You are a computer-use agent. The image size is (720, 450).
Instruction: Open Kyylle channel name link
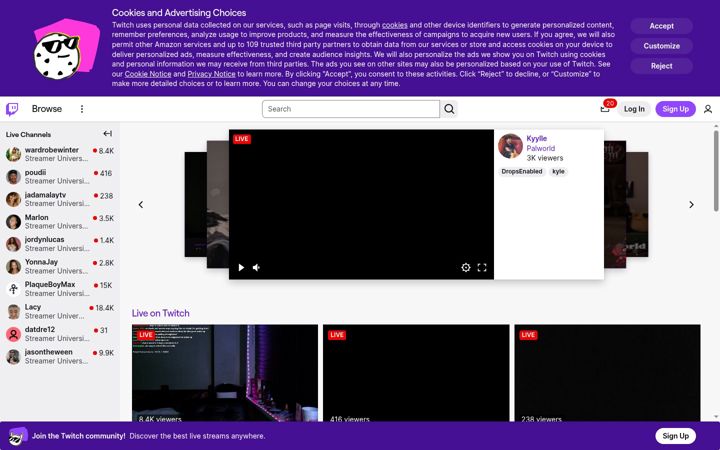536,138
